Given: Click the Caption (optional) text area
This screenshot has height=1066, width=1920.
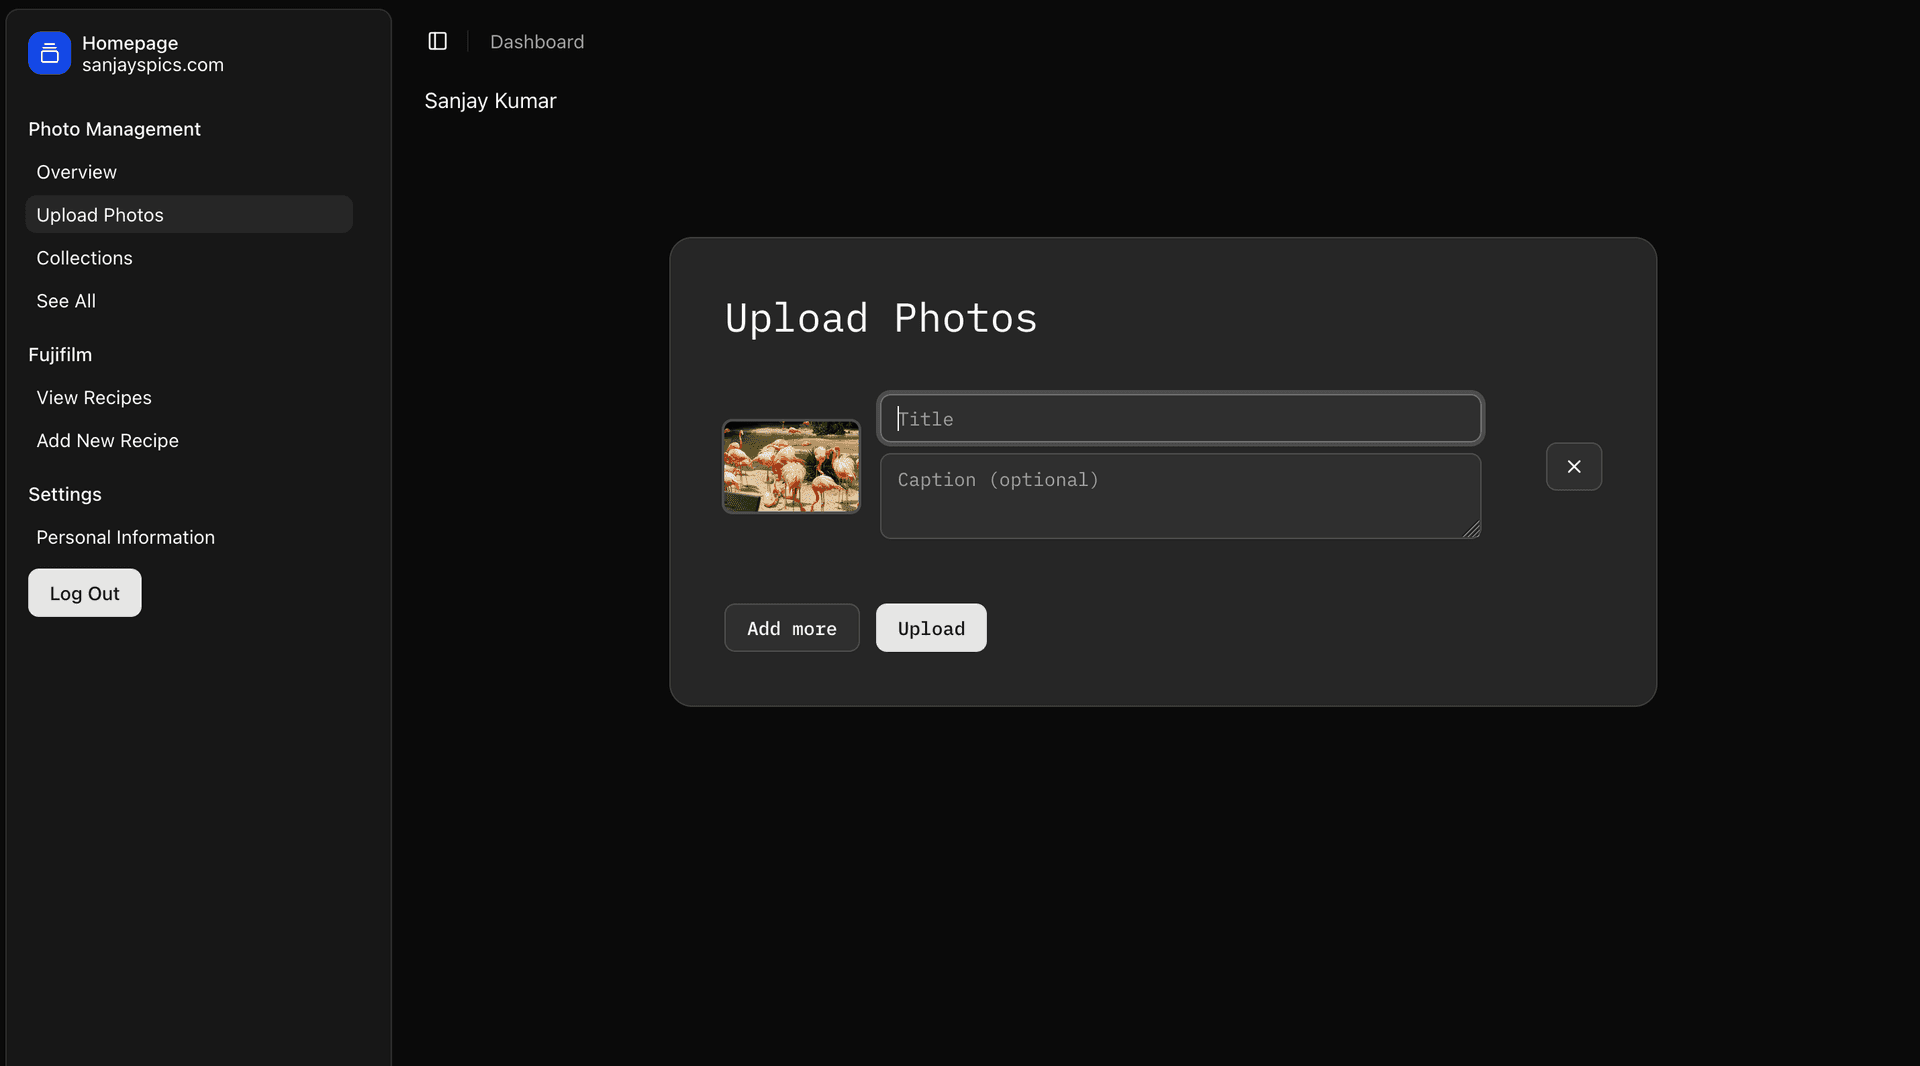Looking at the screenshot, I should 1180,496.
